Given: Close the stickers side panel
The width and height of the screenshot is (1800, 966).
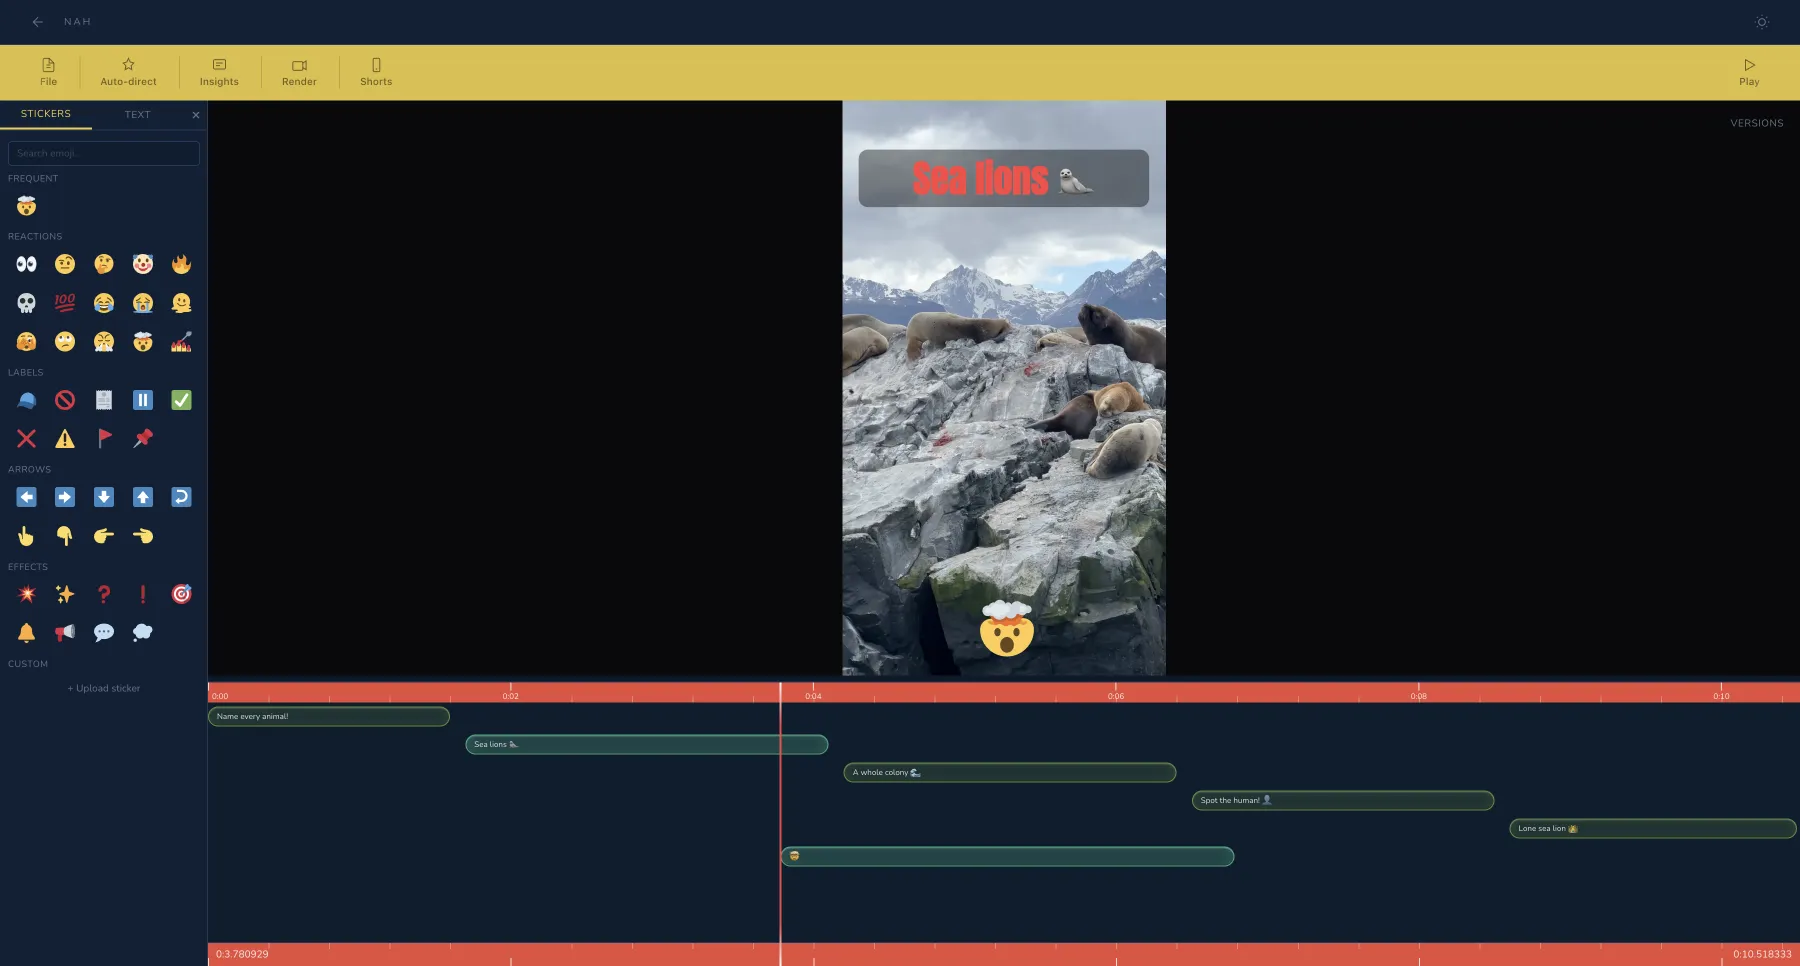Looking at the screenshot, I should click(x=196, y=115).
